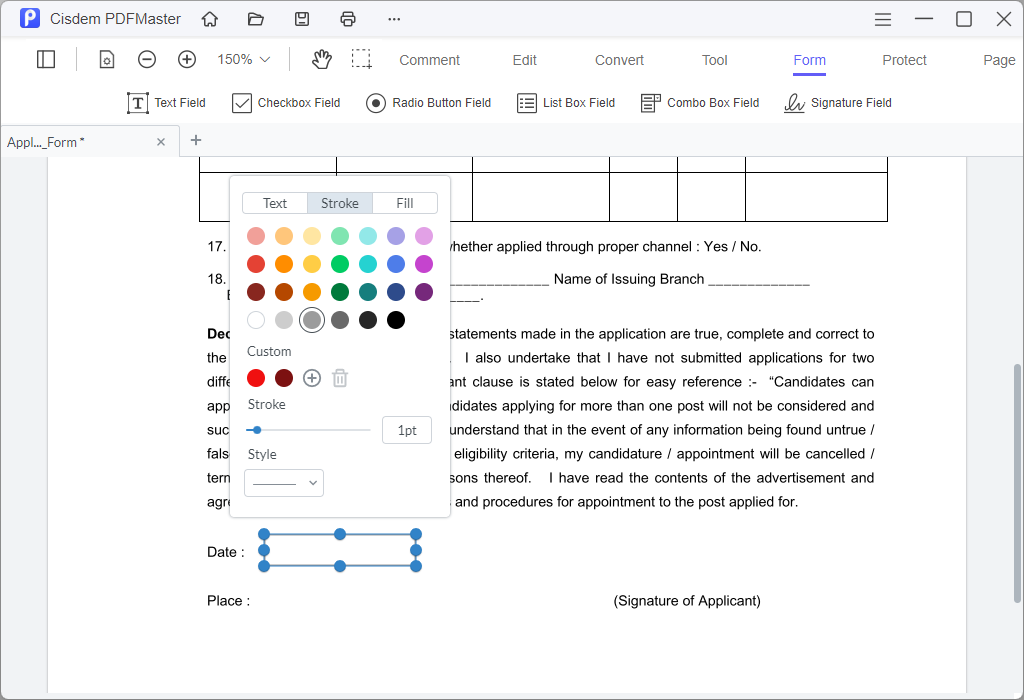Delete custom color with trash icon
Image resolution: width=1024 pixels, height=700 pixels.
click(x=340, y=378)
